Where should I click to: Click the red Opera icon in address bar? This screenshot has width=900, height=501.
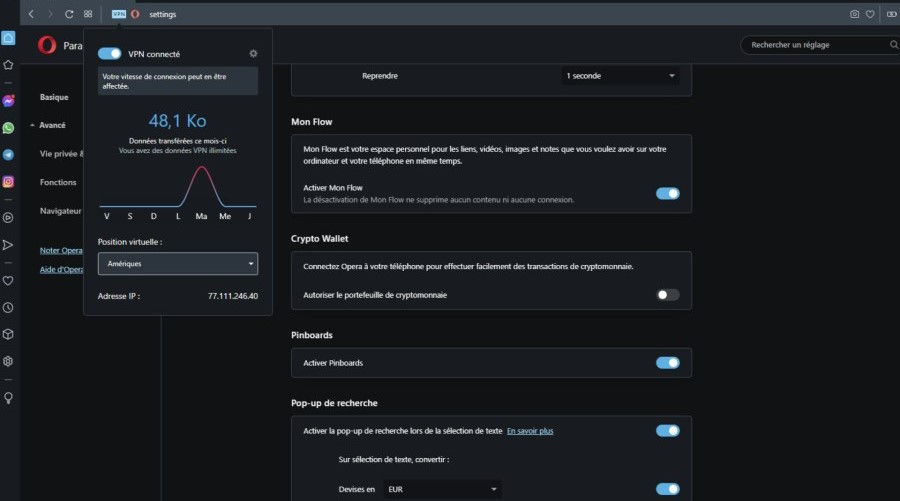pyautogui.click(x=135, y=14)
